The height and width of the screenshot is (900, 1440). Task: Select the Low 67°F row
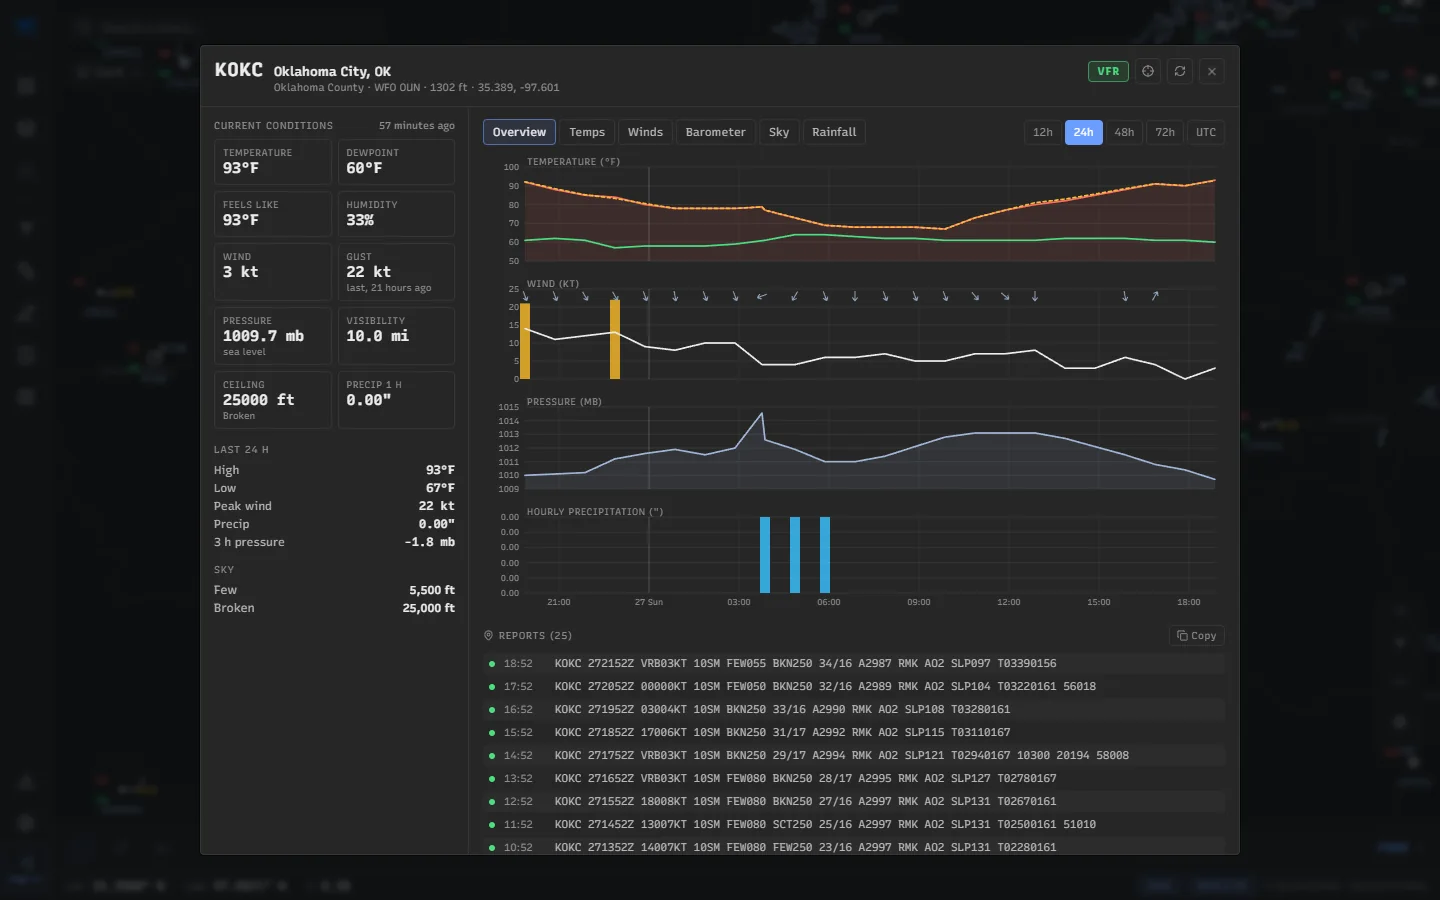pos(334,488)
